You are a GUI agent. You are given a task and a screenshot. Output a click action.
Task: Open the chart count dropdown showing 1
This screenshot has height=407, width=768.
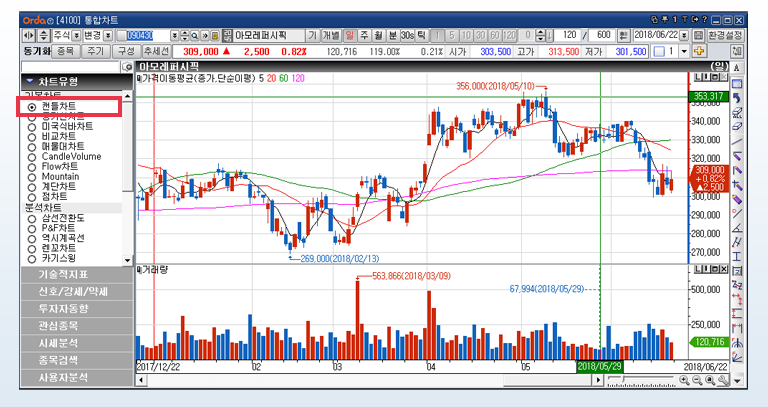coord(684,51)
